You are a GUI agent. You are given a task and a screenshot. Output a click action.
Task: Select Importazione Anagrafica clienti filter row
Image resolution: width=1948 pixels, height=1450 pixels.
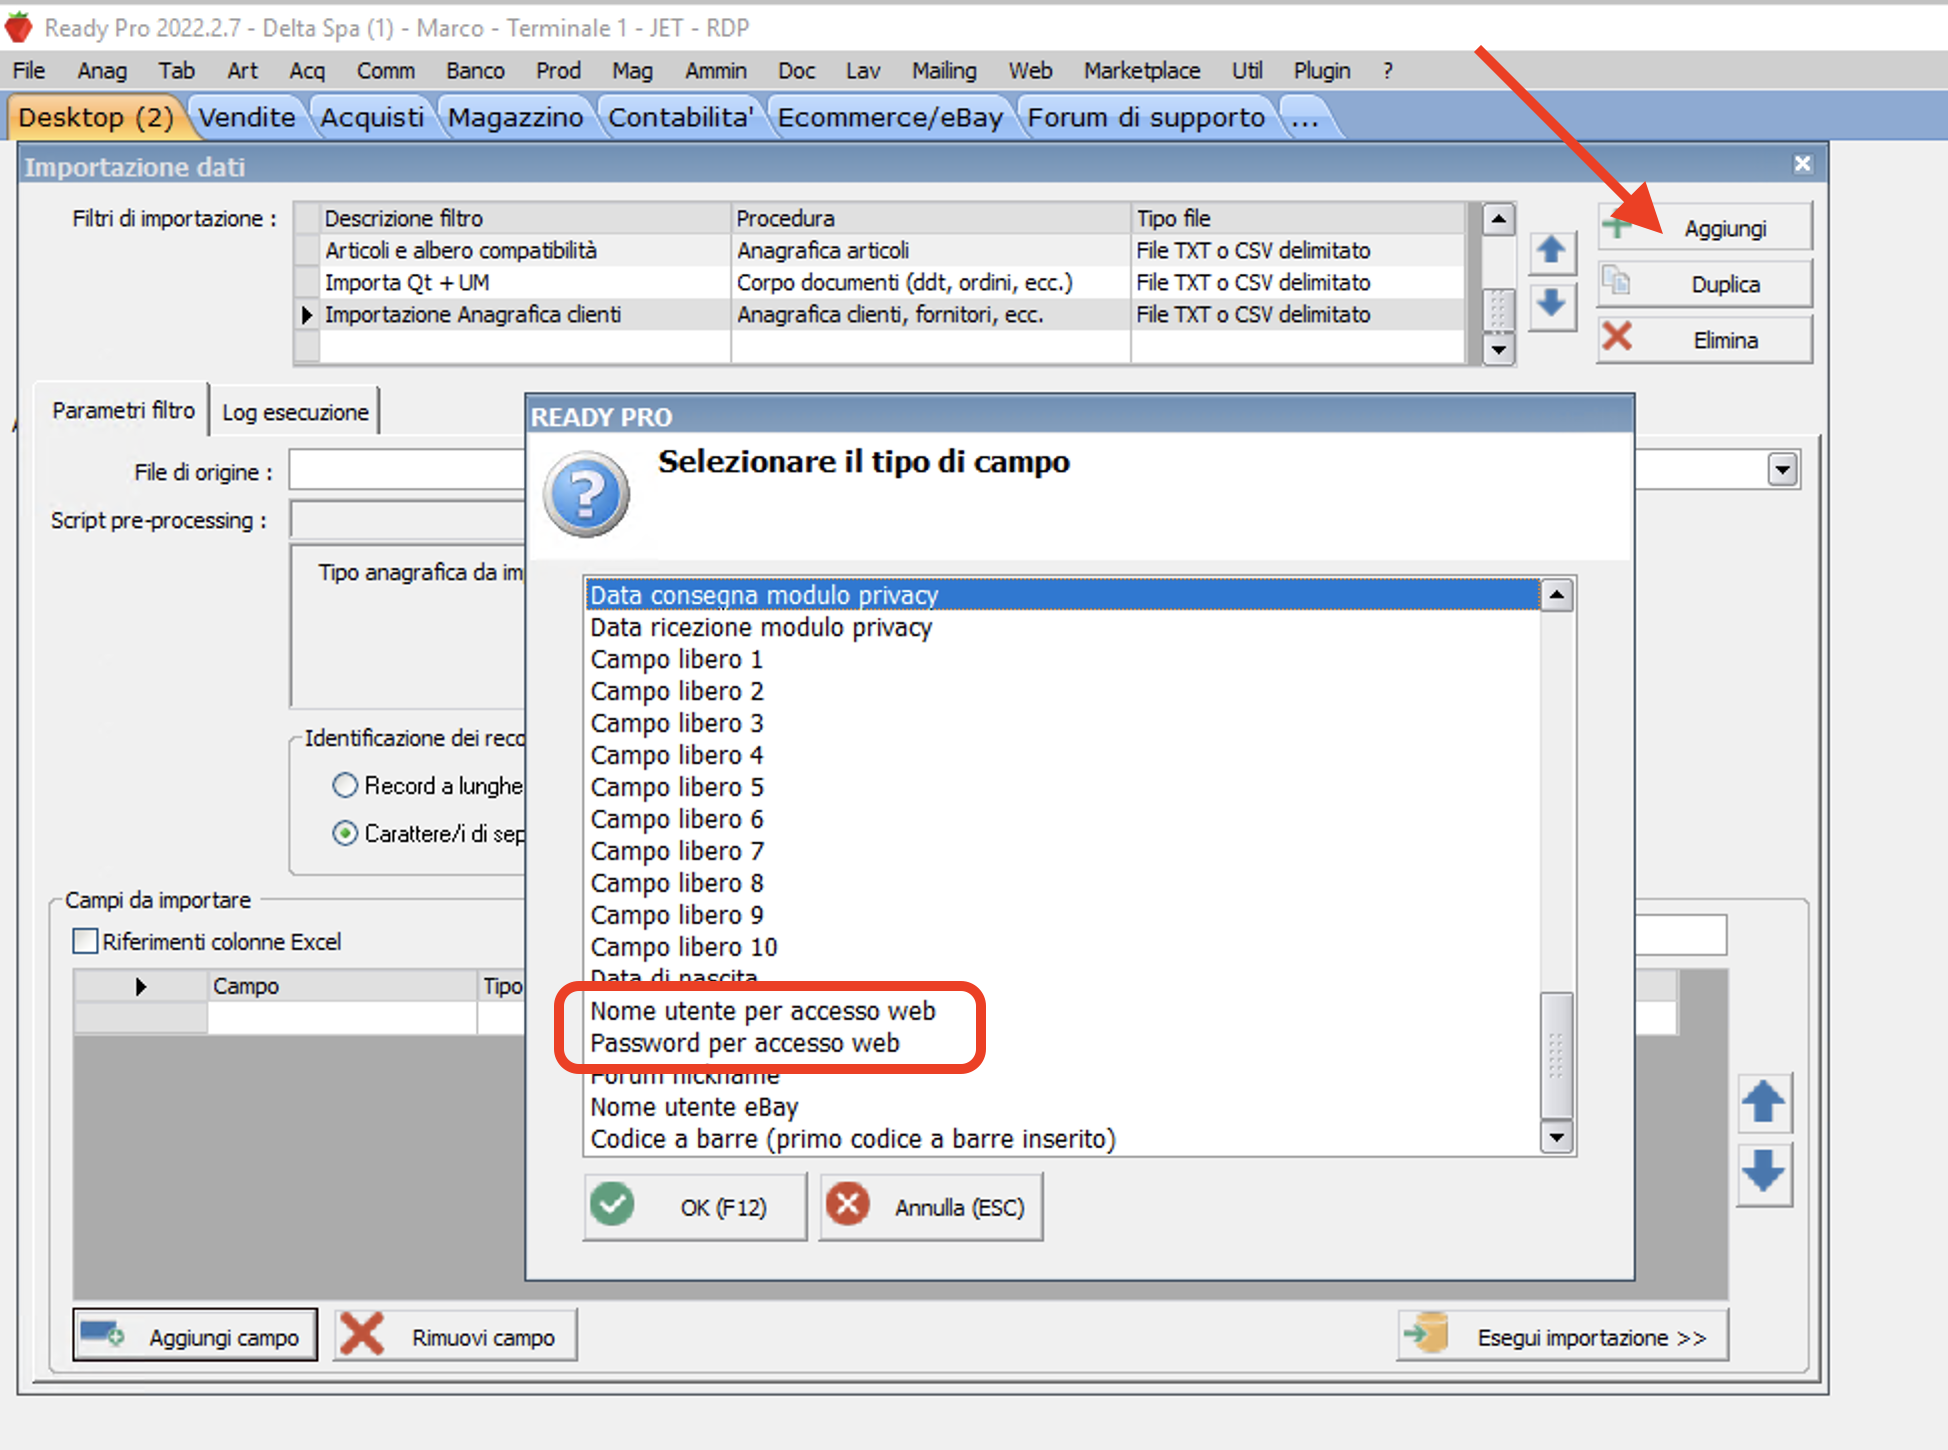[x=880, y=314]
